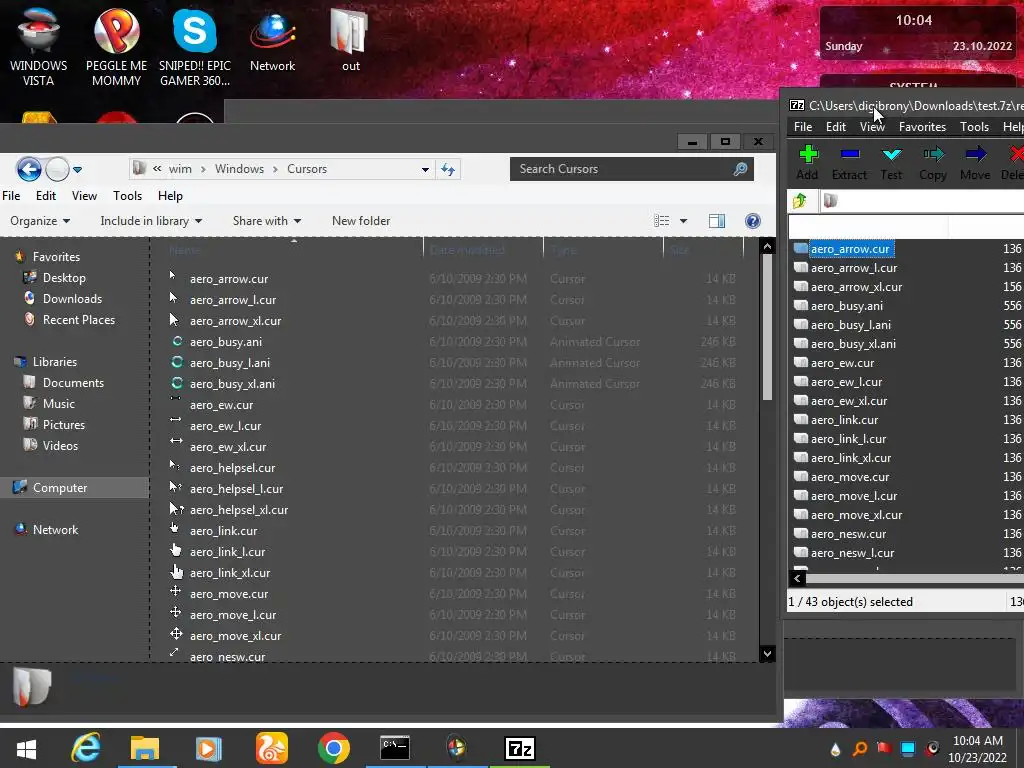Screen dimensions: 1024x768
Task: Click the Change view icon in Explorer
Action: pyautogui.click(x=662, y=221)
